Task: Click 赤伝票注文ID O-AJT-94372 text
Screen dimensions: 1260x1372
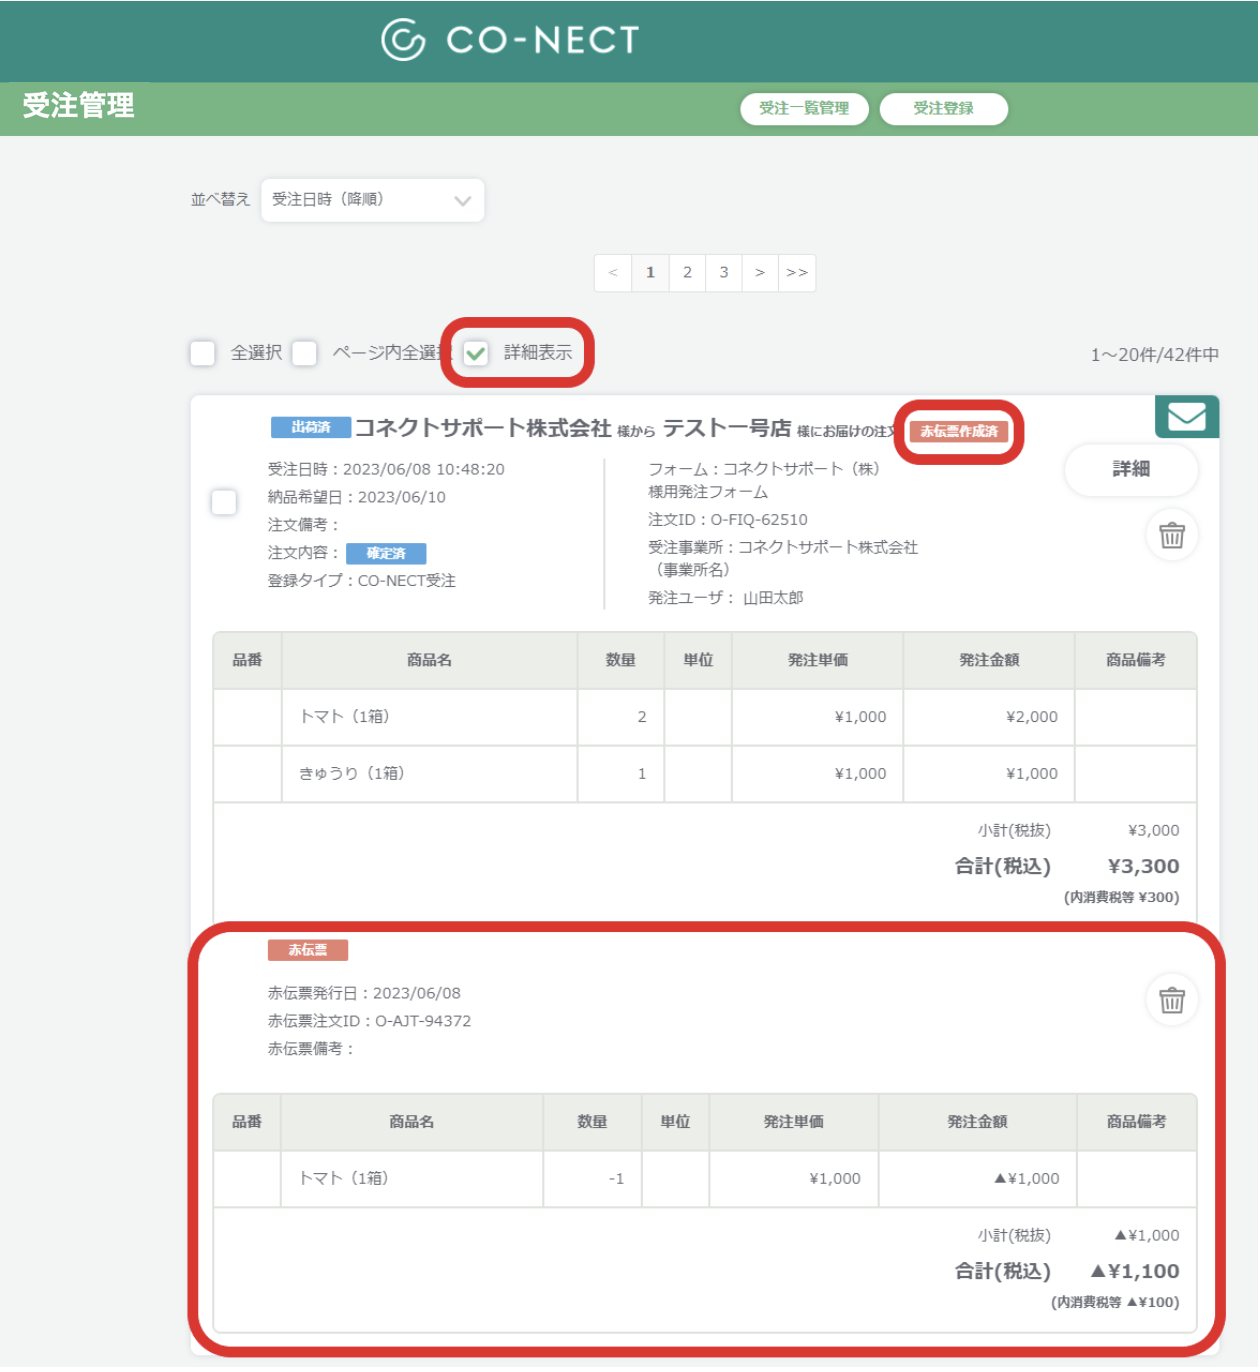Action: (369, 1021)
